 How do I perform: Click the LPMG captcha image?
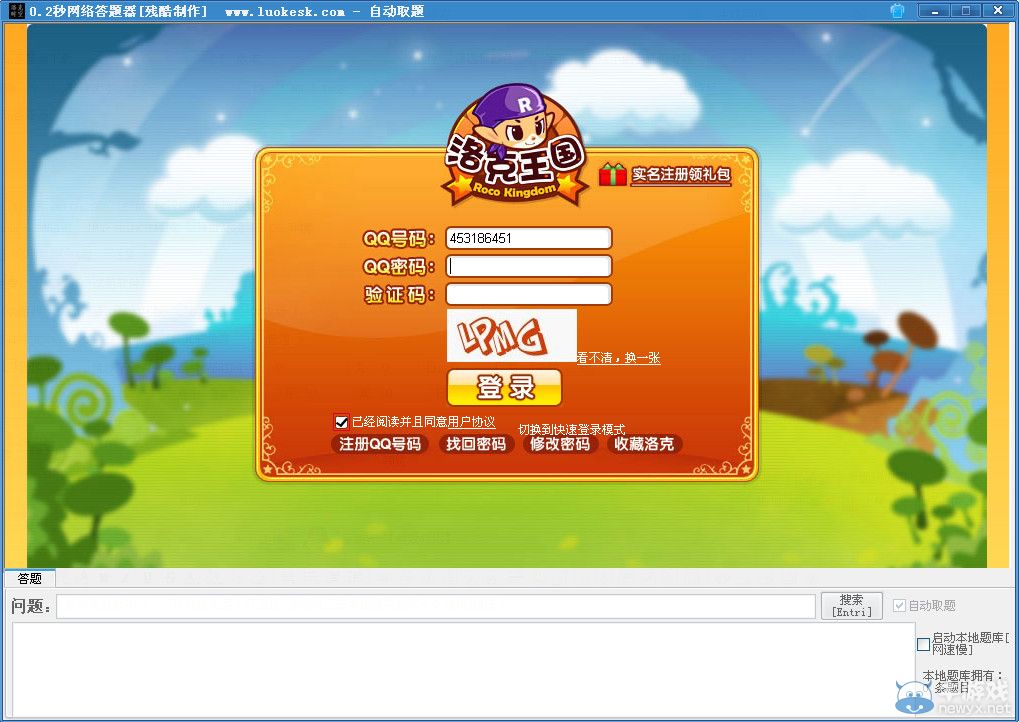coord(511,335)
